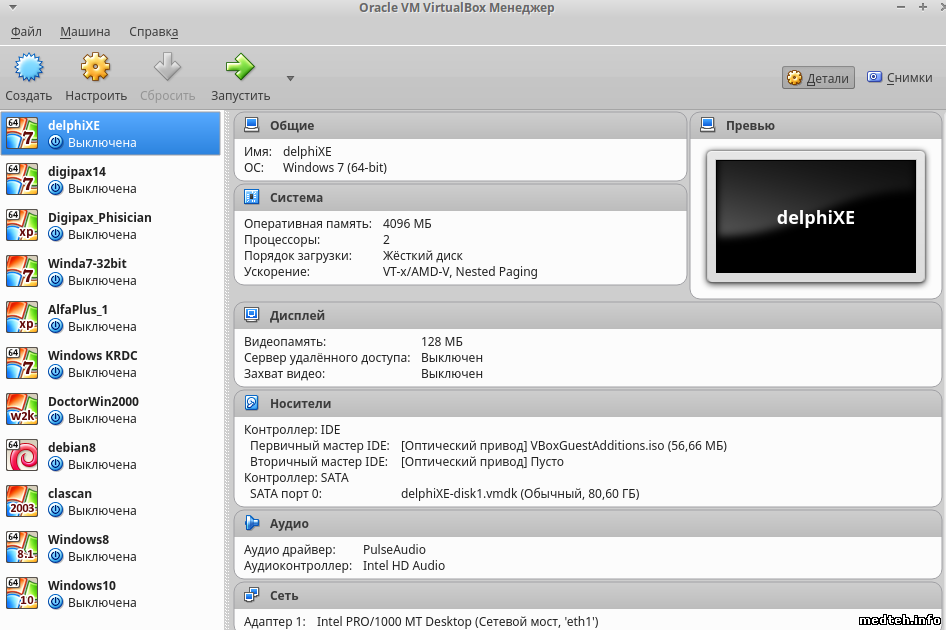This screenshot has width=946, height=630.
Task: Click the Носители storage section header
Action: point(300,404)
